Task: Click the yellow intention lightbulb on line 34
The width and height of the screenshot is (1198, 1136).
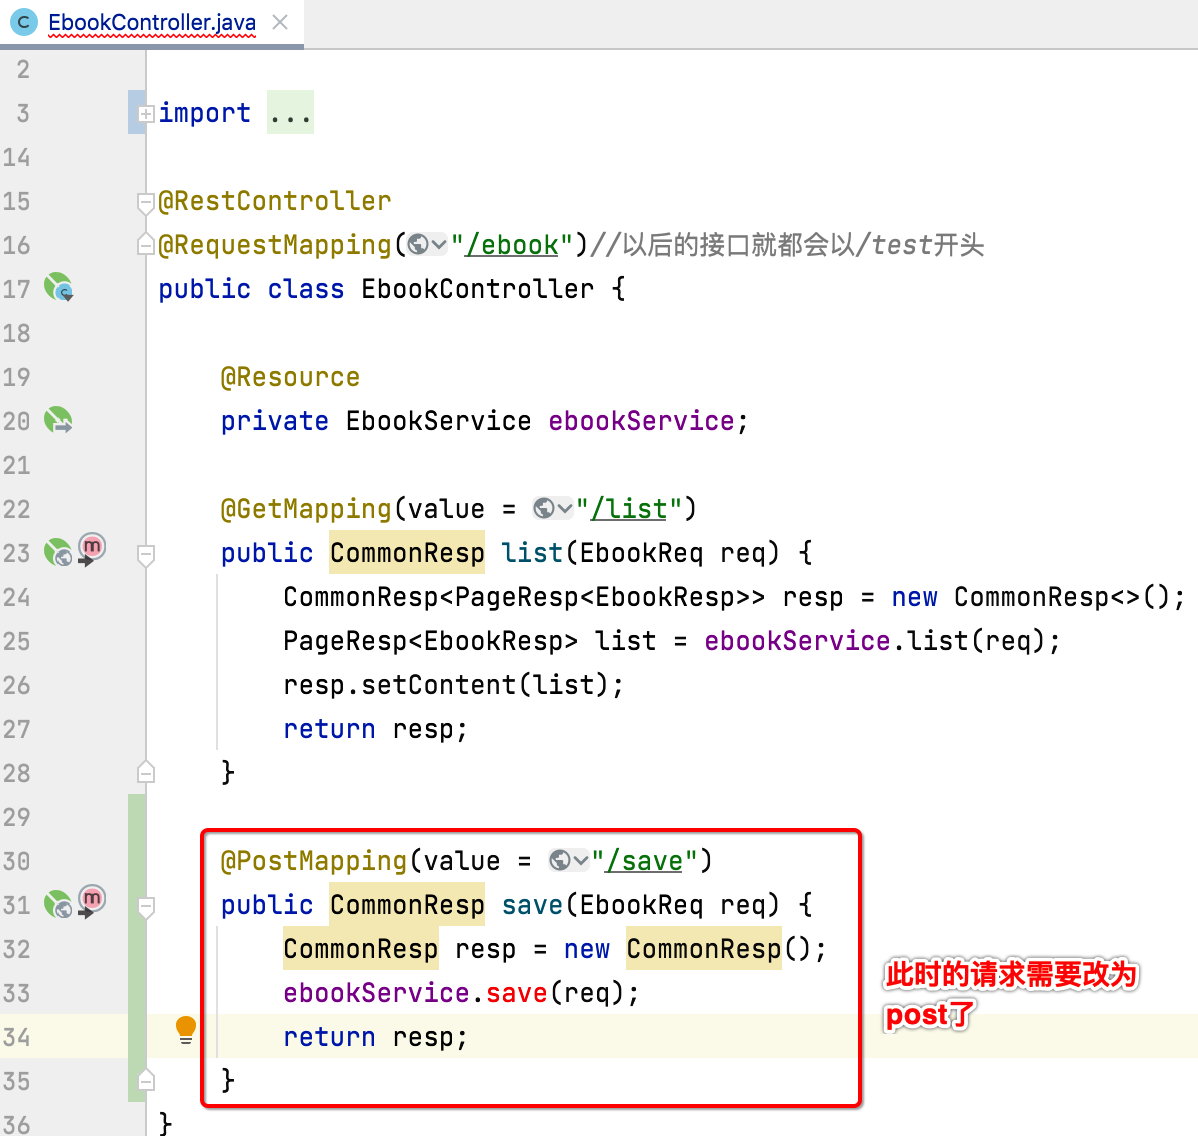Action: pos(186,1030)
